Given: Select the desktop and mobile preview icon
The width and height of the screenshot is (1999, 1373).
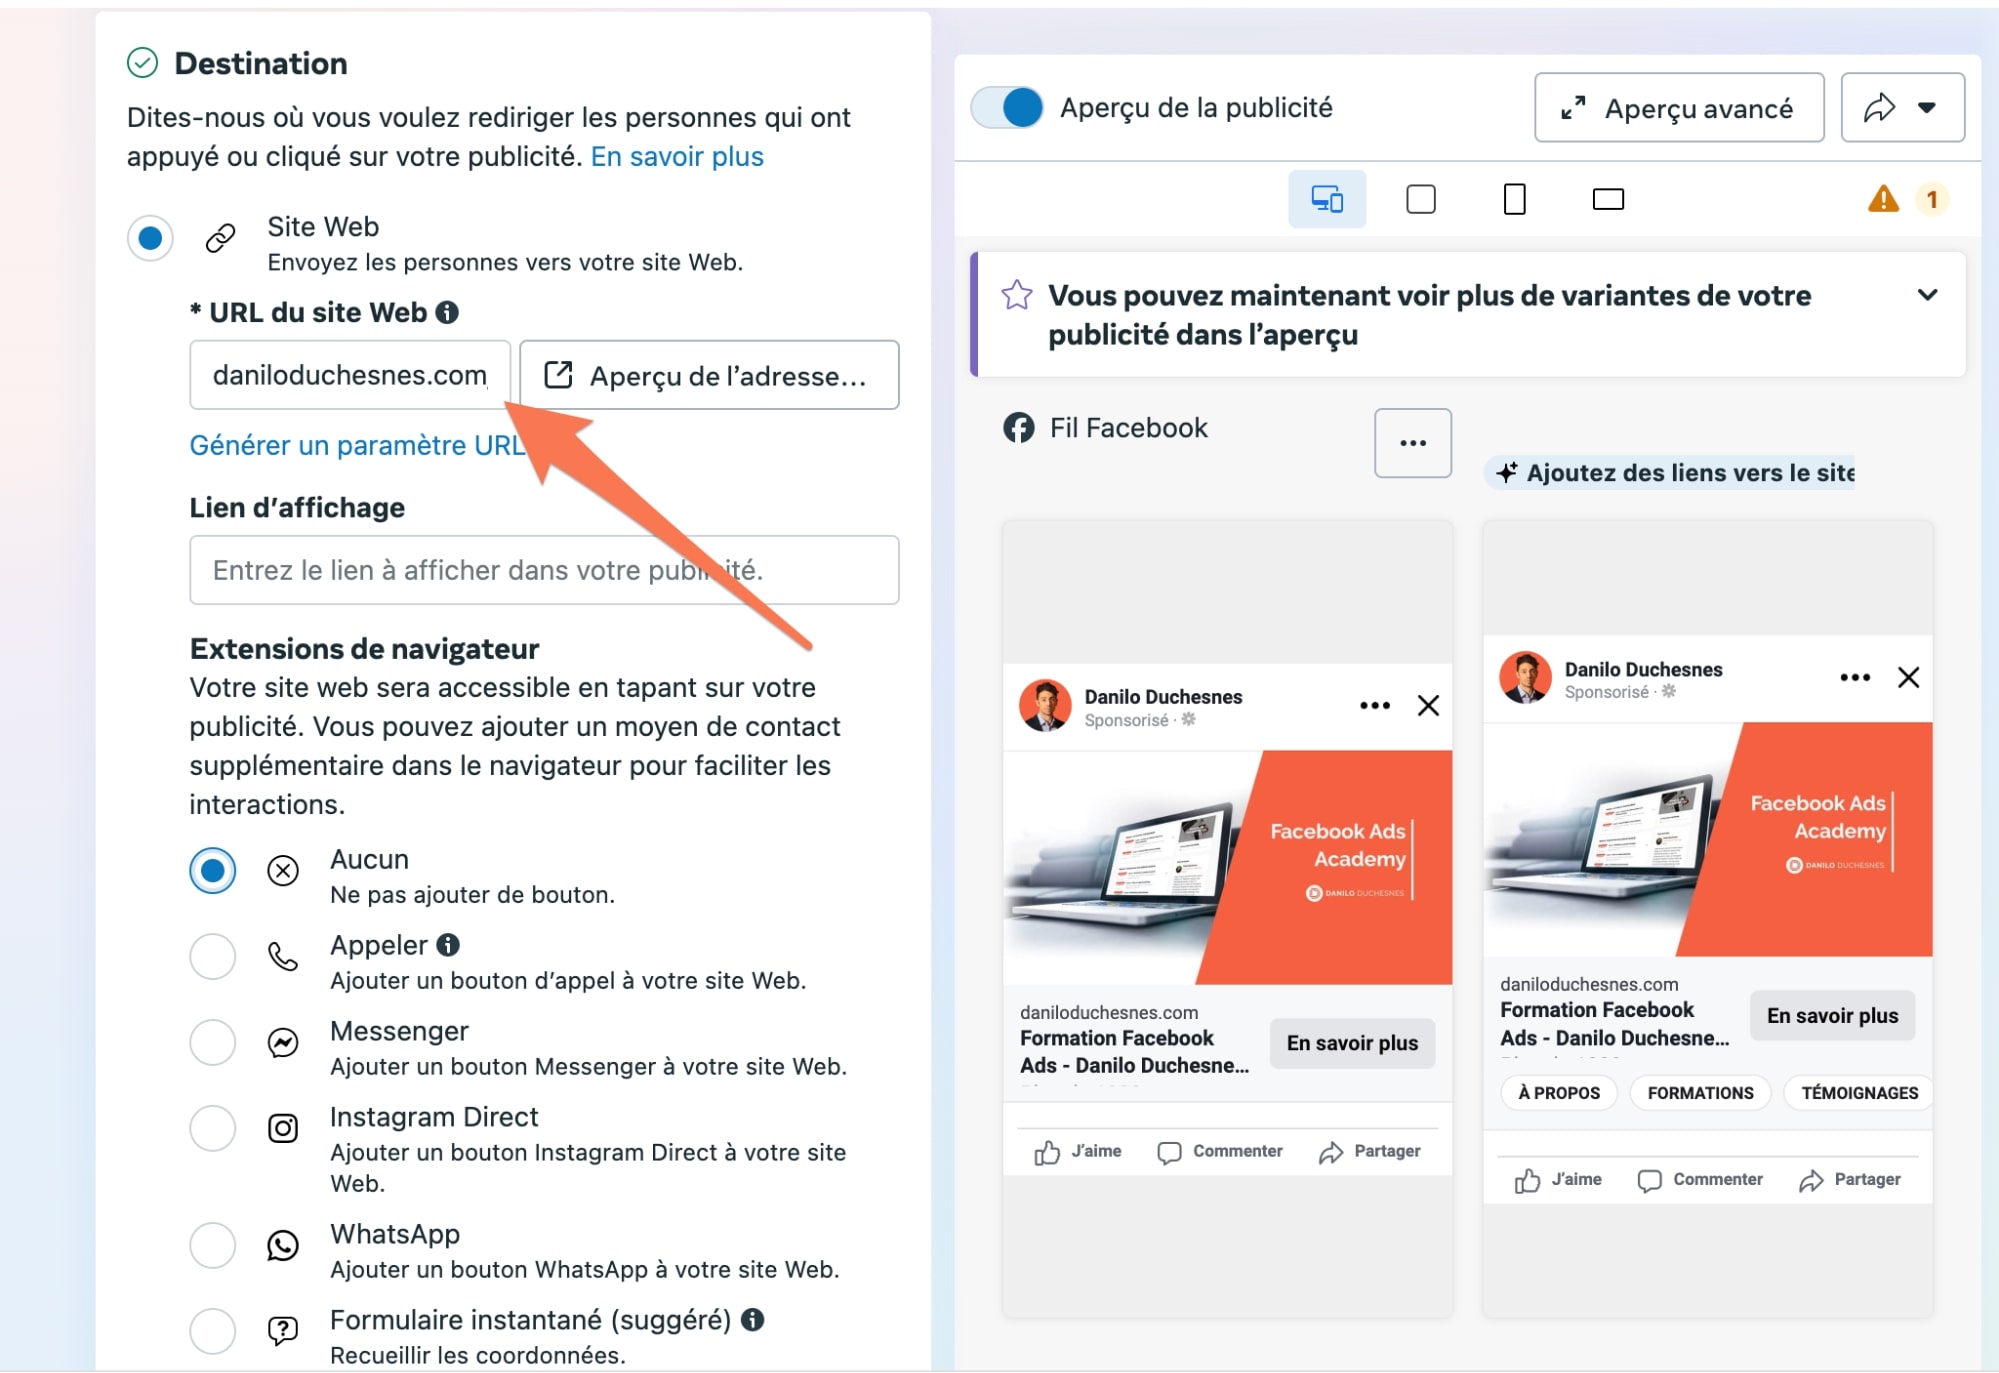Looking at the screenshot, I should click(1326, 199).
